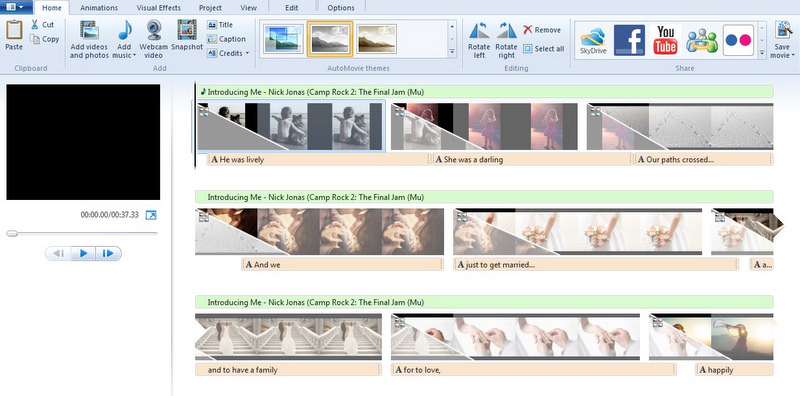
Task: Click Select all in Editing group
Action: (x=544, y=49)
